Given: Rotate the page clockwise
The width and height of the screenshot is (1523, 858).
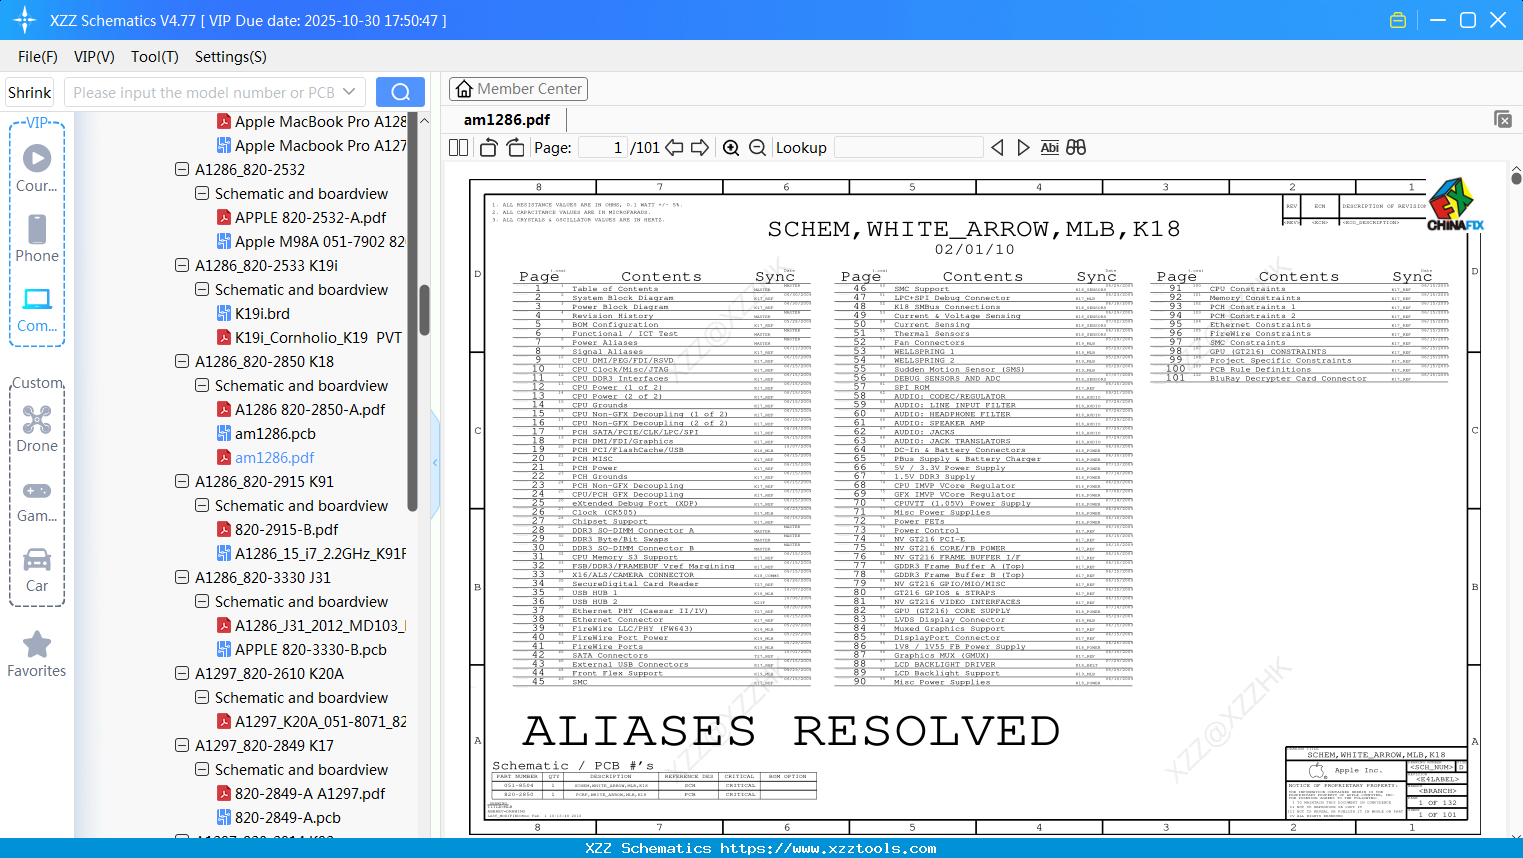Looking at the screenshot, I should pyautogui.click(x=515, y=148).
